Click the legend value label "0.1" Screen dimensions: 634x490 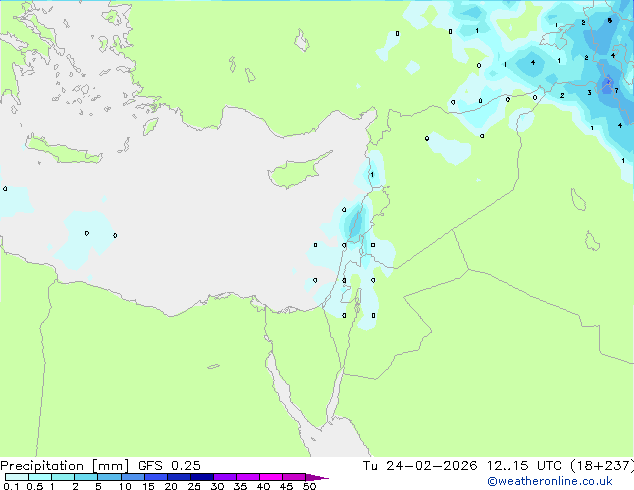11,486
